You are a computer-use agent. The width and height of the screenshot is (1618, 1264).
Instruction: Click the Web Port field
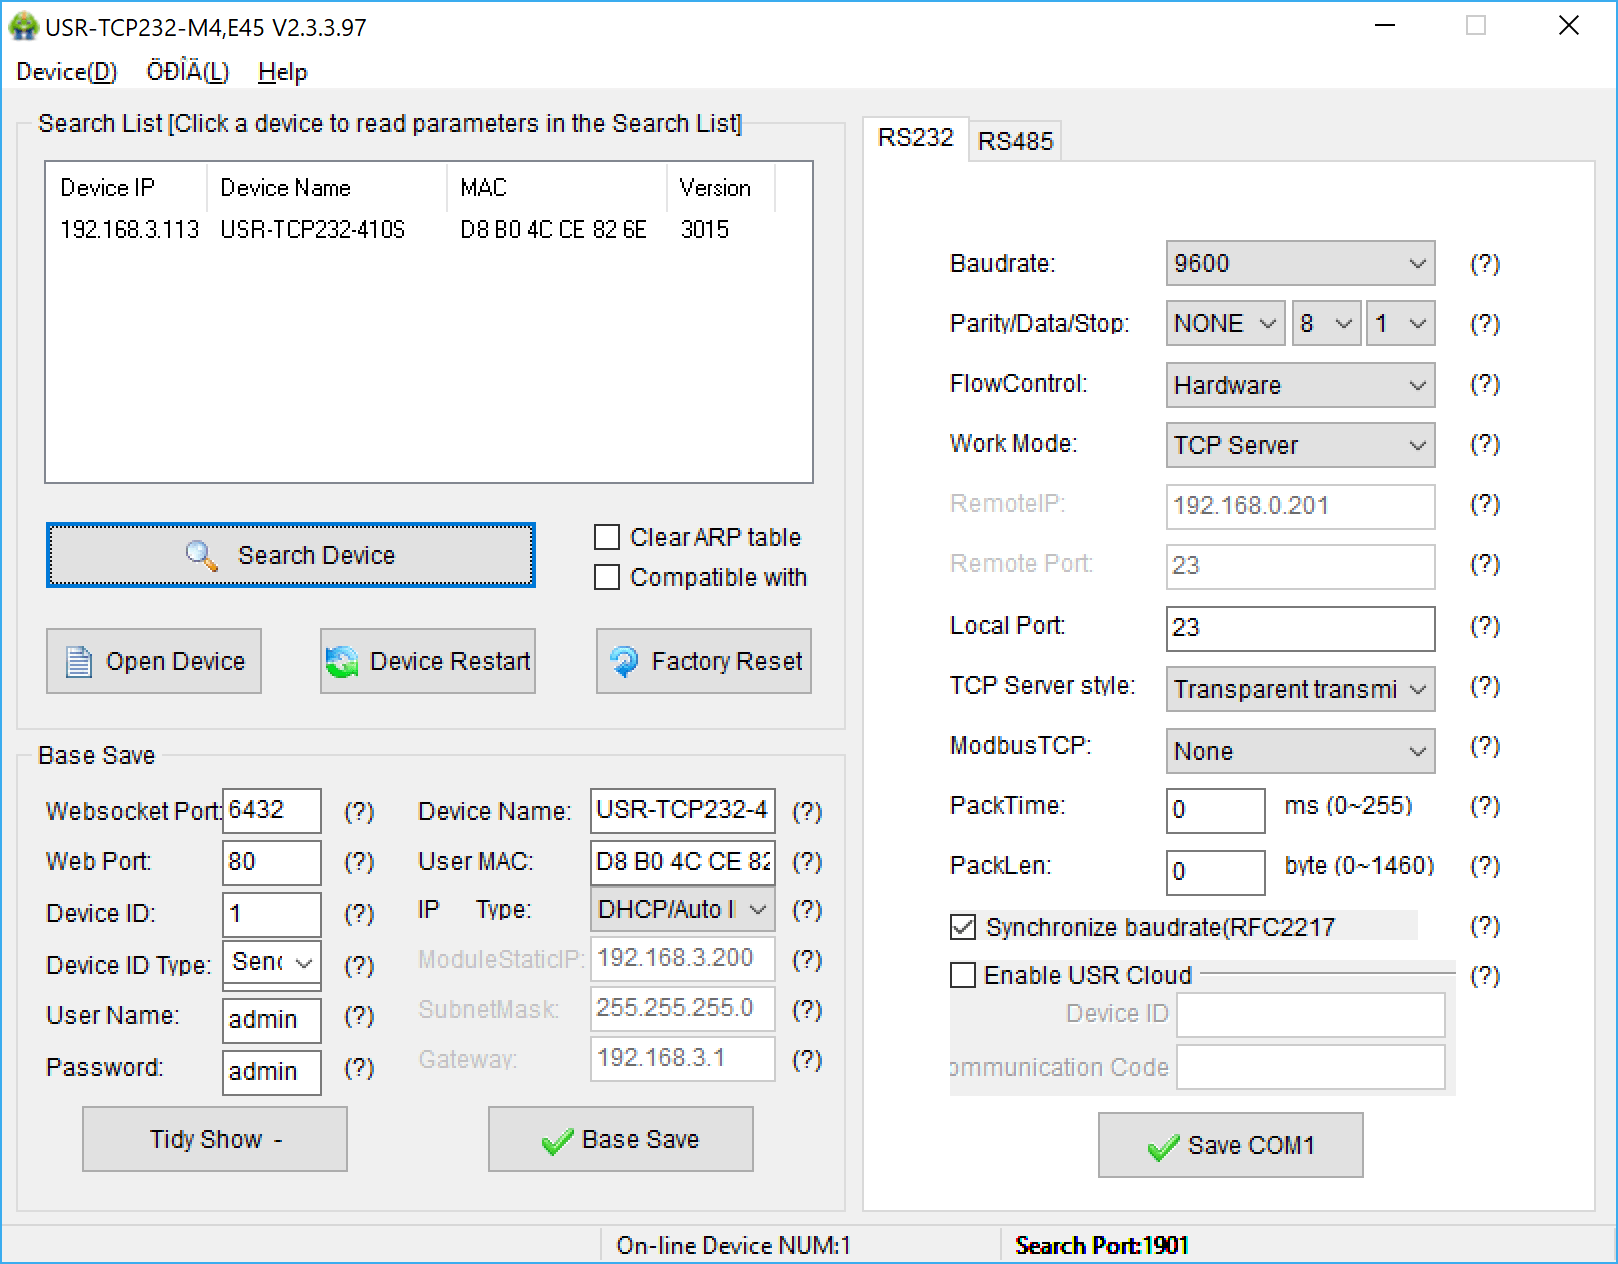(272, 862)
